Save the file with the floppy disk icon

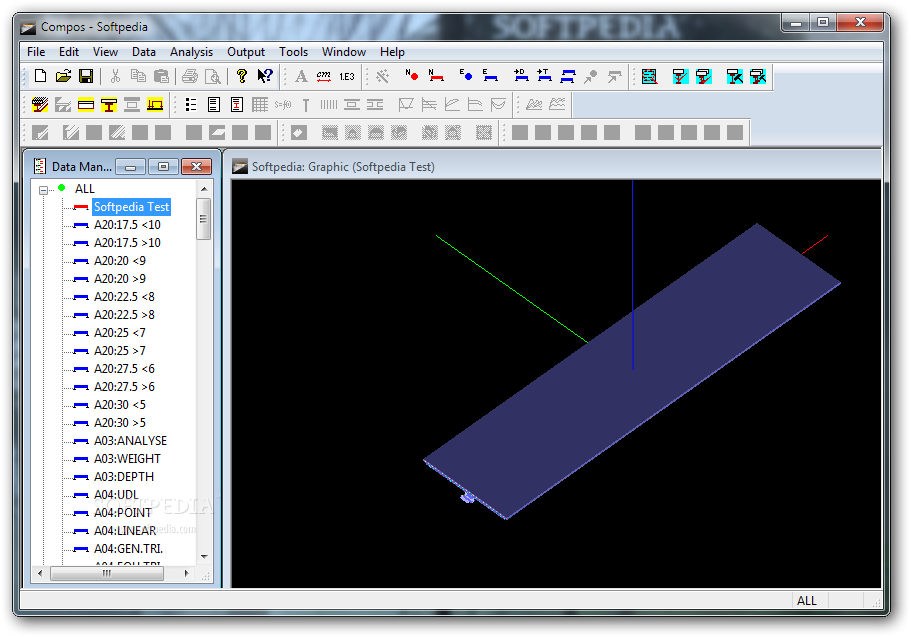86,76
